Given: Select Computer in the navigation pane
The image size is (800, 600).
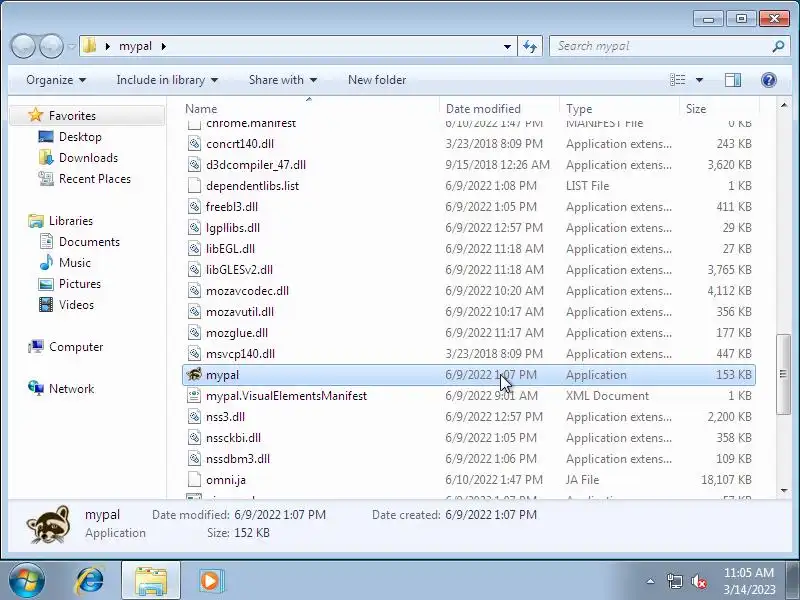Looking at the screenshot, I should 76,347.
